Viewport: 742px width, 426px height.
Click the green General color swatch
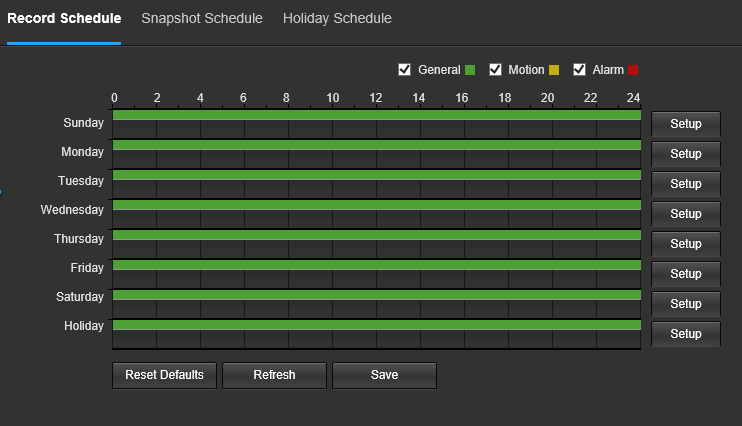pyautogui.click(x=470, y=70)
